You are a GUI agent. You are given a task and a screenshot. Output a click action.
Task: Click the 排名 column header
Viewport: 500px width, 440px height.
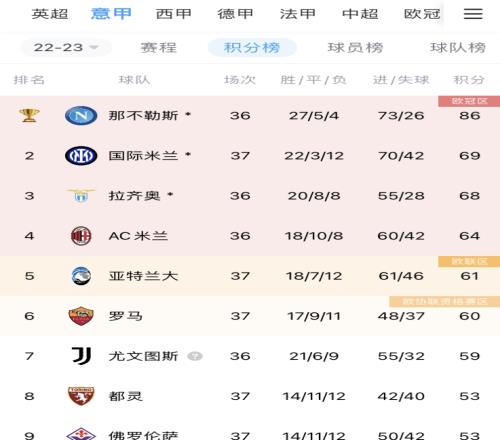29,80
